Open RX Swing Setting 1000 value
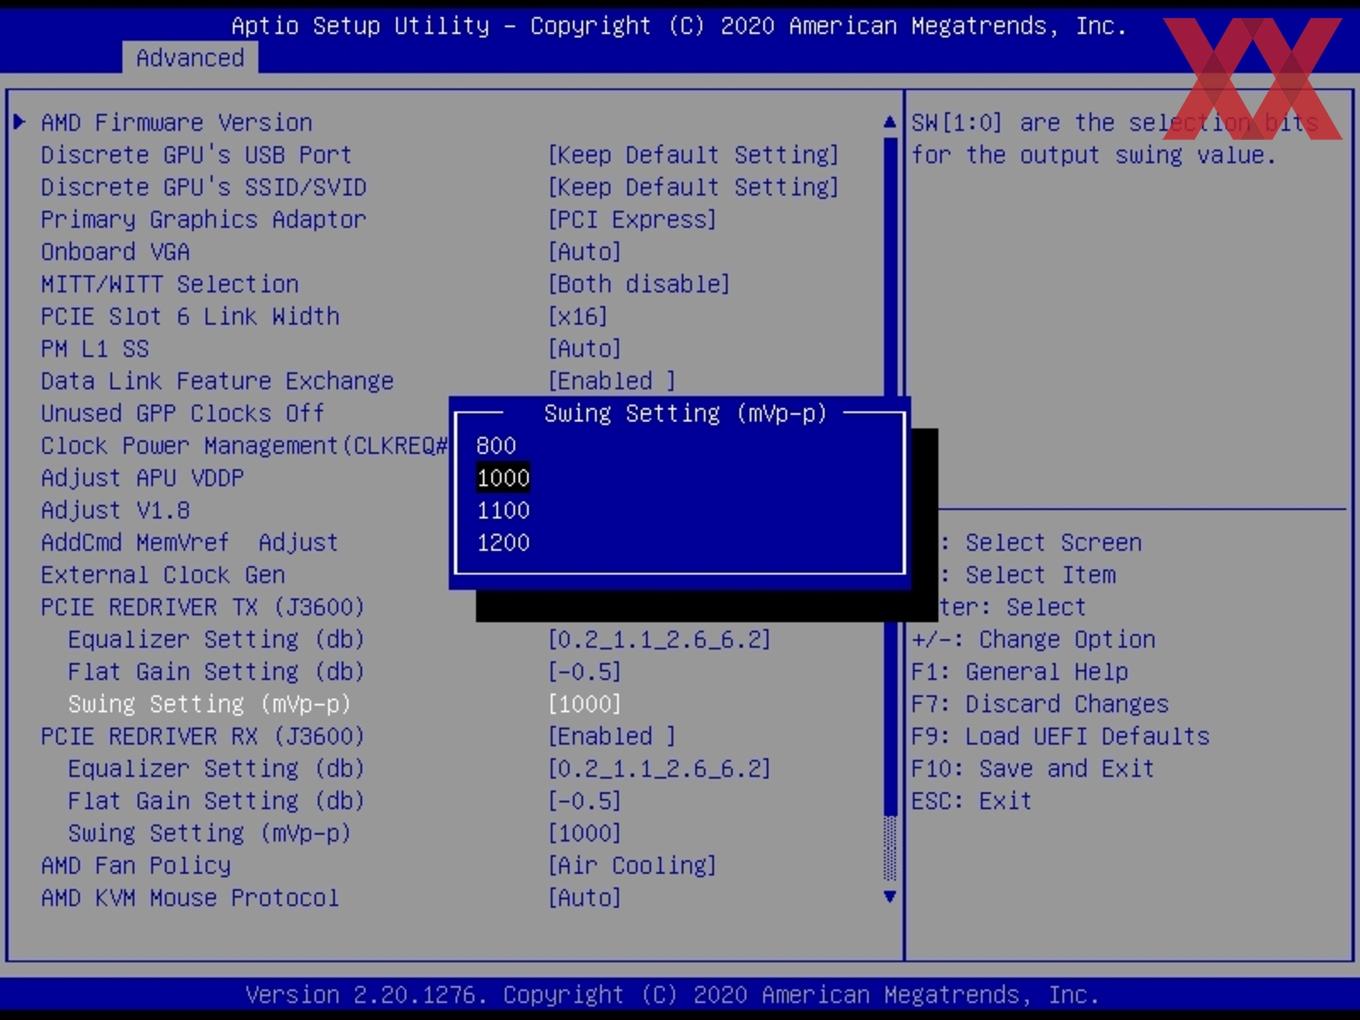The image size is (1360, 1020). (x=585, y=833)
